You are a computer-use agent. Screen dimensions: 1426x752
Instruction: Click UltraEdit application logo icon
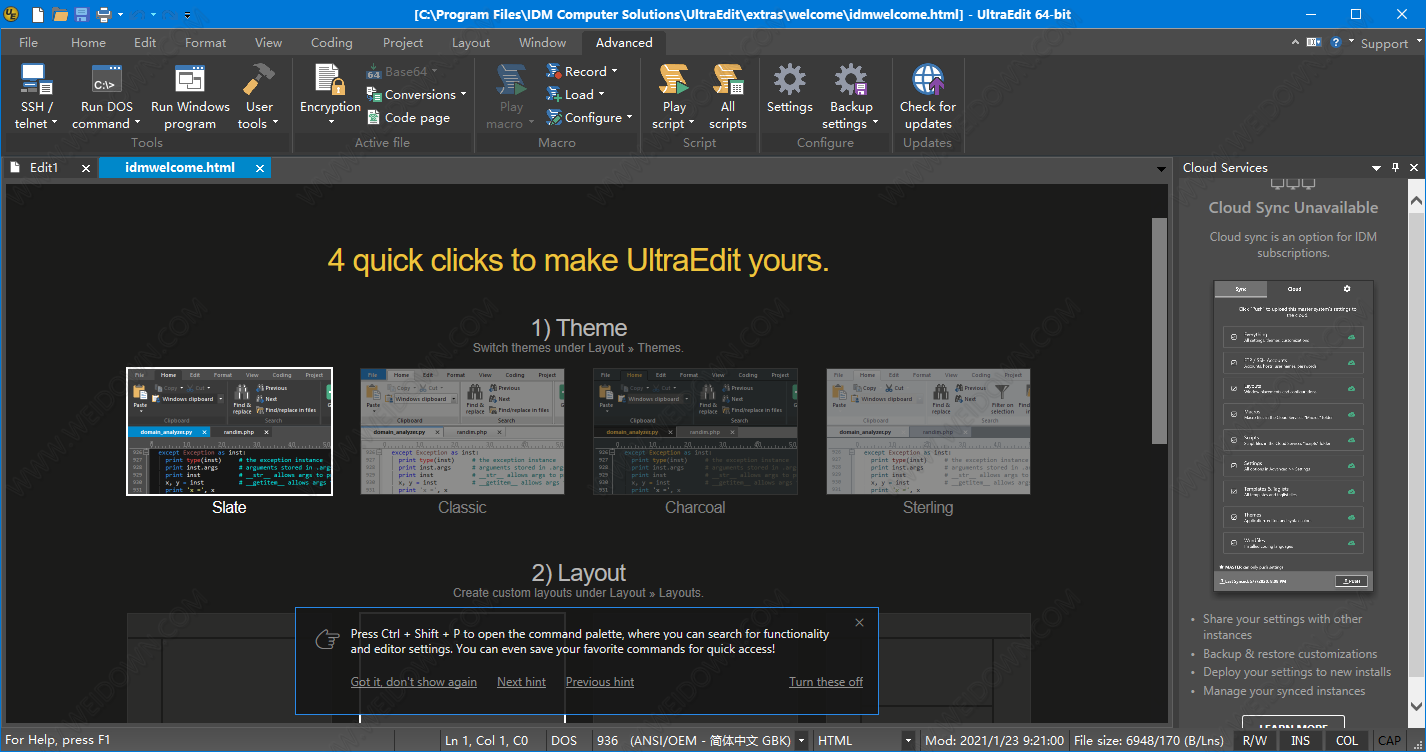[x=12, y=15]
